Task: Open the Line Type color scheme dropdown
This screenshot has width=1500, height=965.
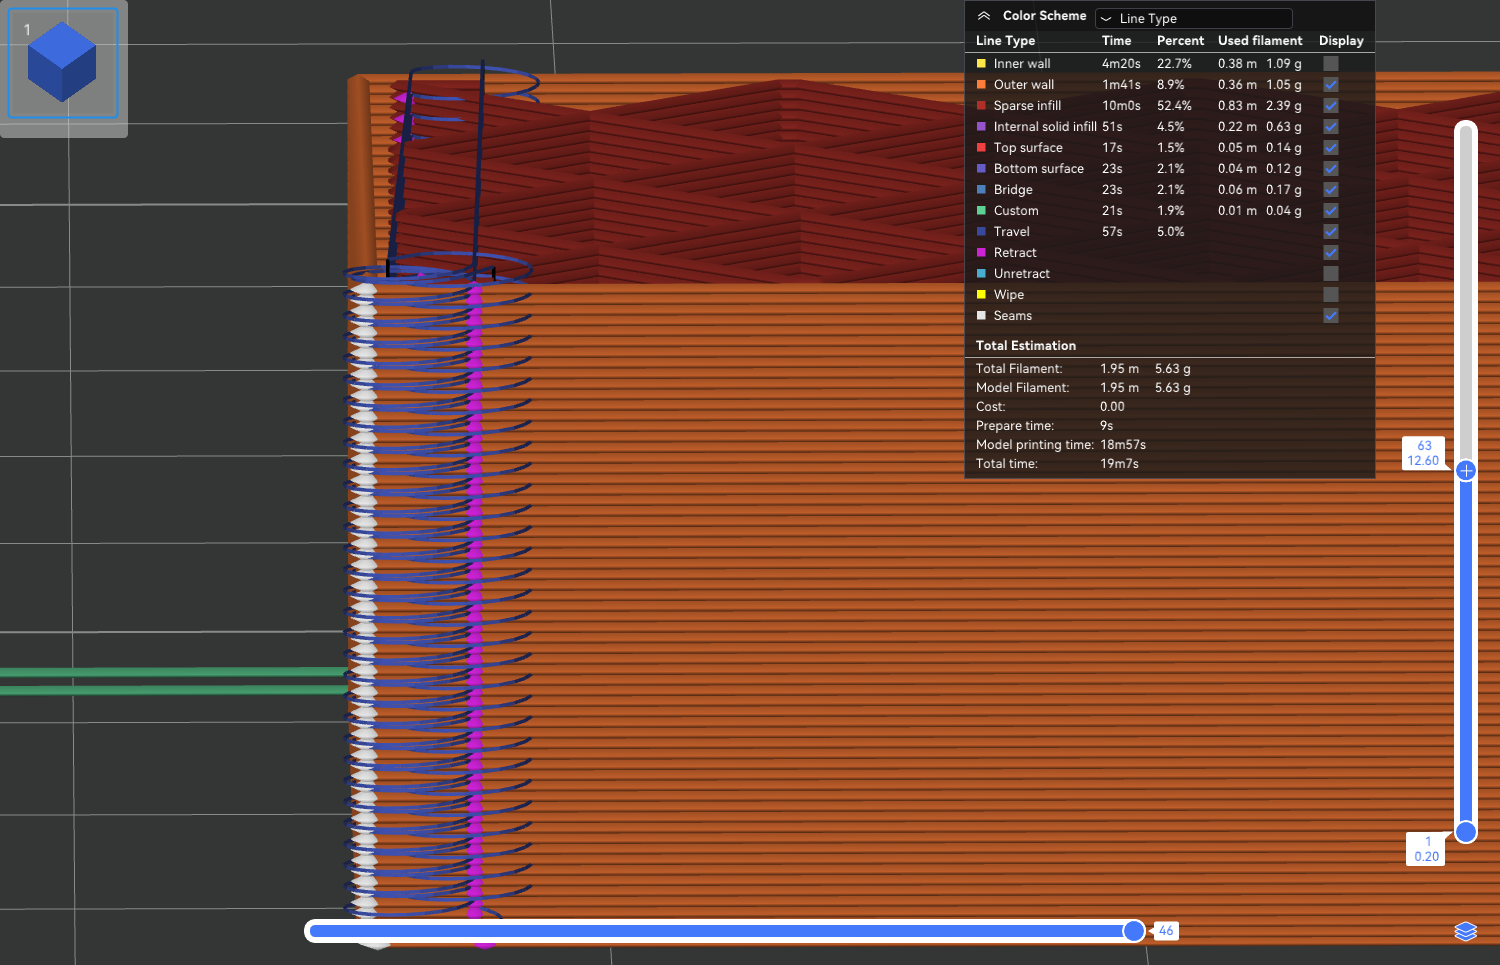Action: click(1194, 18)
